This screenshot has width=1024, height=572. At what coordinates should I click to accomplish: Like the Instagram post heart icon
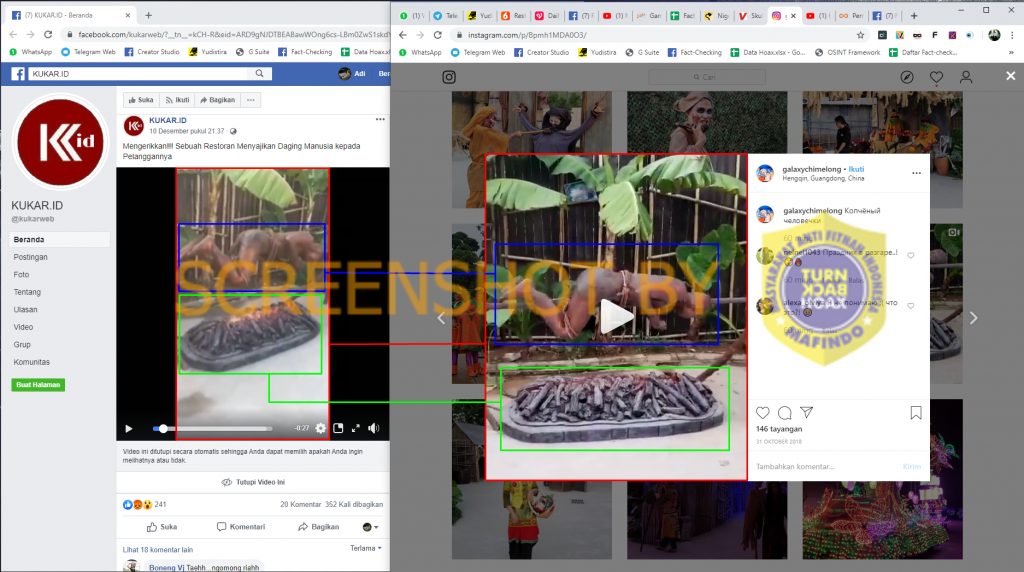[x=763, y=413]
